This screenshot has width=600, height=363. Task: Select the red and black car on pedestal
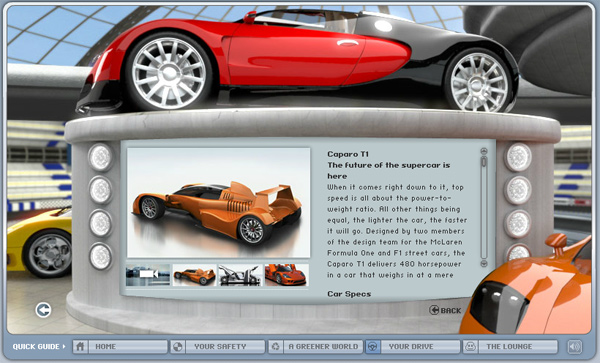[298, 61]
